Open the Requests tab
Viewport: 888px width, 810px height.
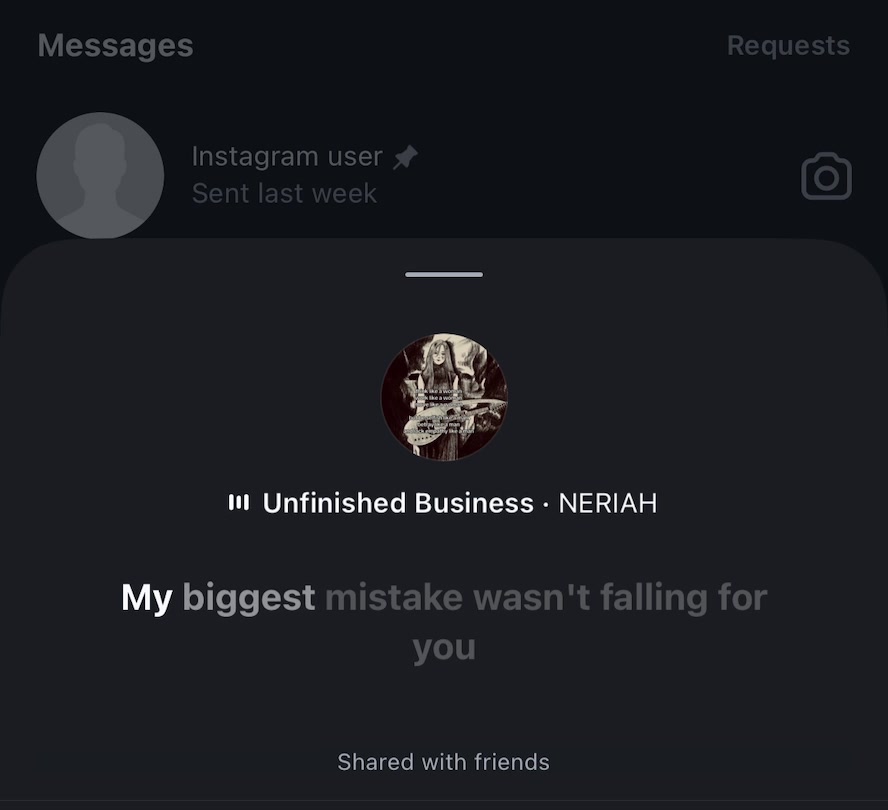788,45
